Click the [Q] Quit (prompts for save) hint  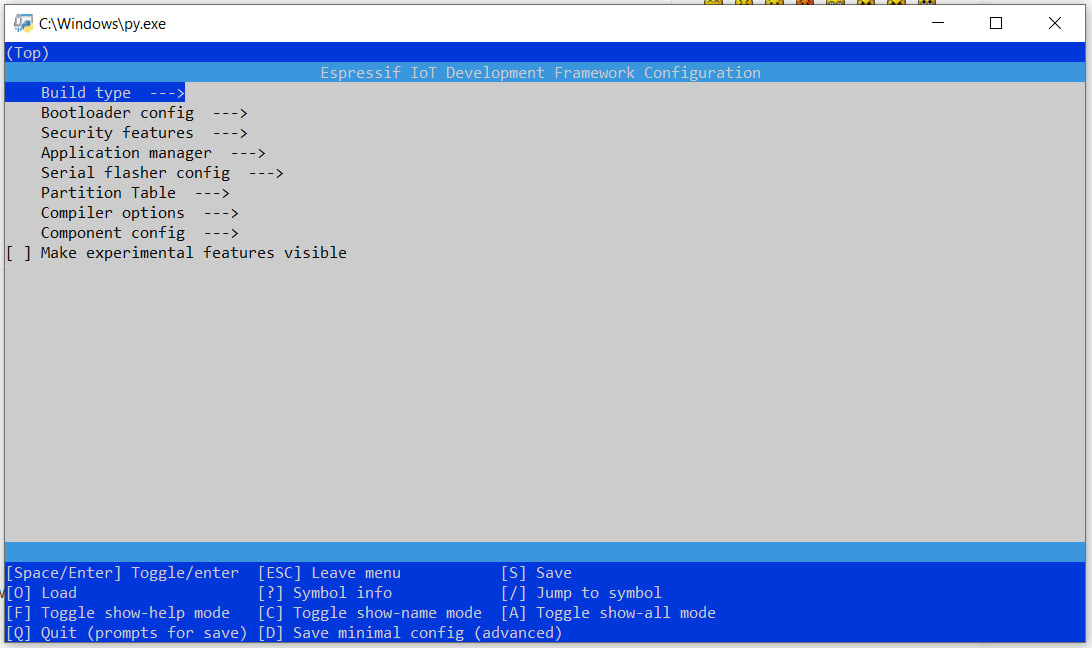[x=126, y=633]
